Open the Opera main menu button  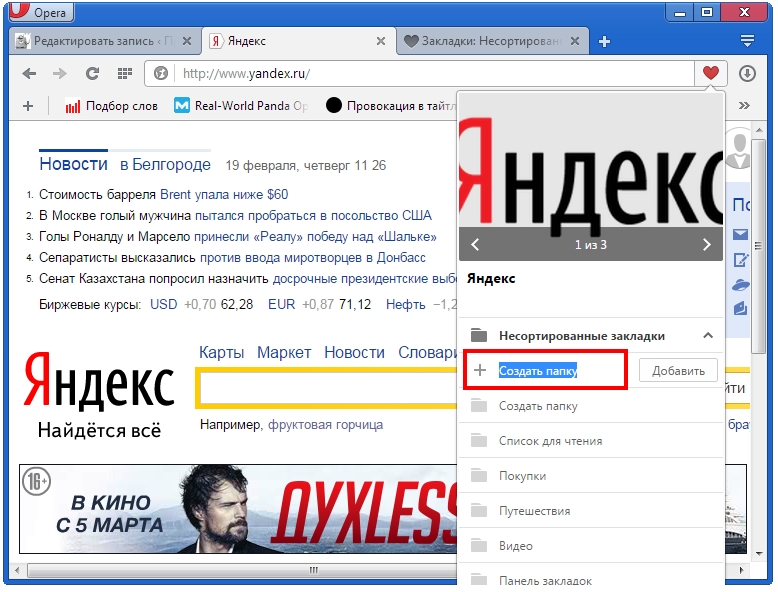[41, 11]
